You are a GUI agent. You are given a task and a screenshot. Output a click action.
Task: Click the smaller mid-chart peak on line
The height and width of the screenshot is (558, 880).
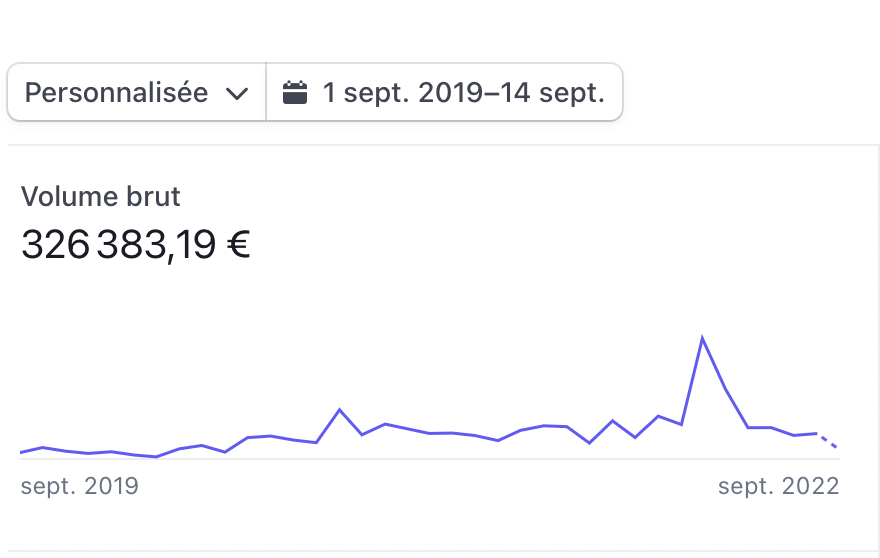340,410
